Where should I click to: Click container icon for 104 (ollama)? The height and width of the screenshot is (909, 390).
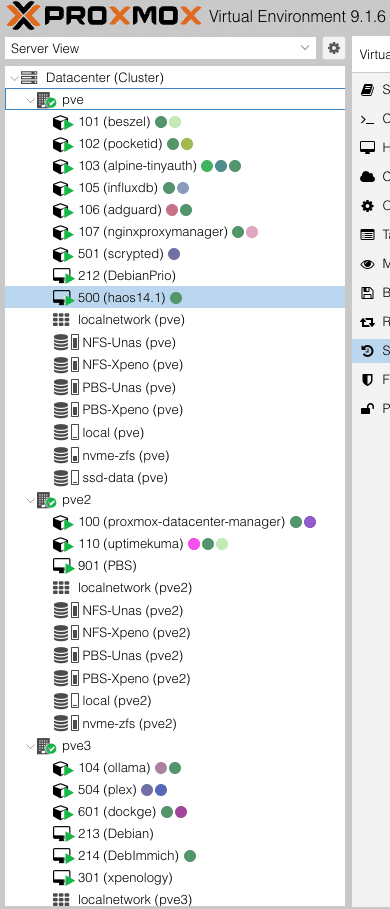(x=62, y=768)
